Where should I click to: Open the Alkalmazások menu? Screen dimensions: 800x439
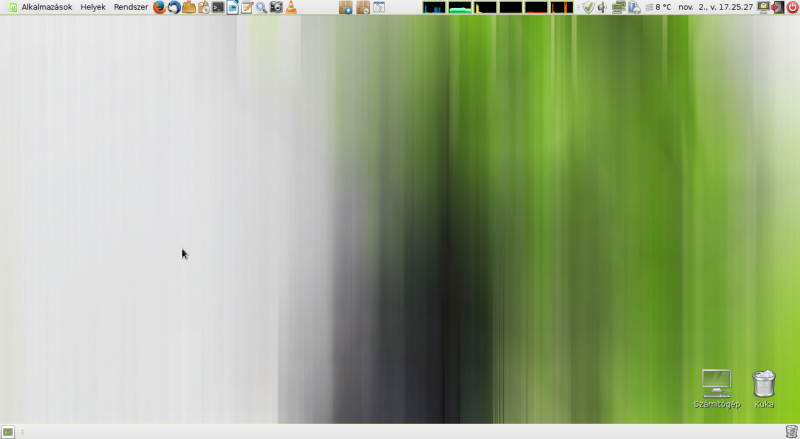[x=46, y=7]
